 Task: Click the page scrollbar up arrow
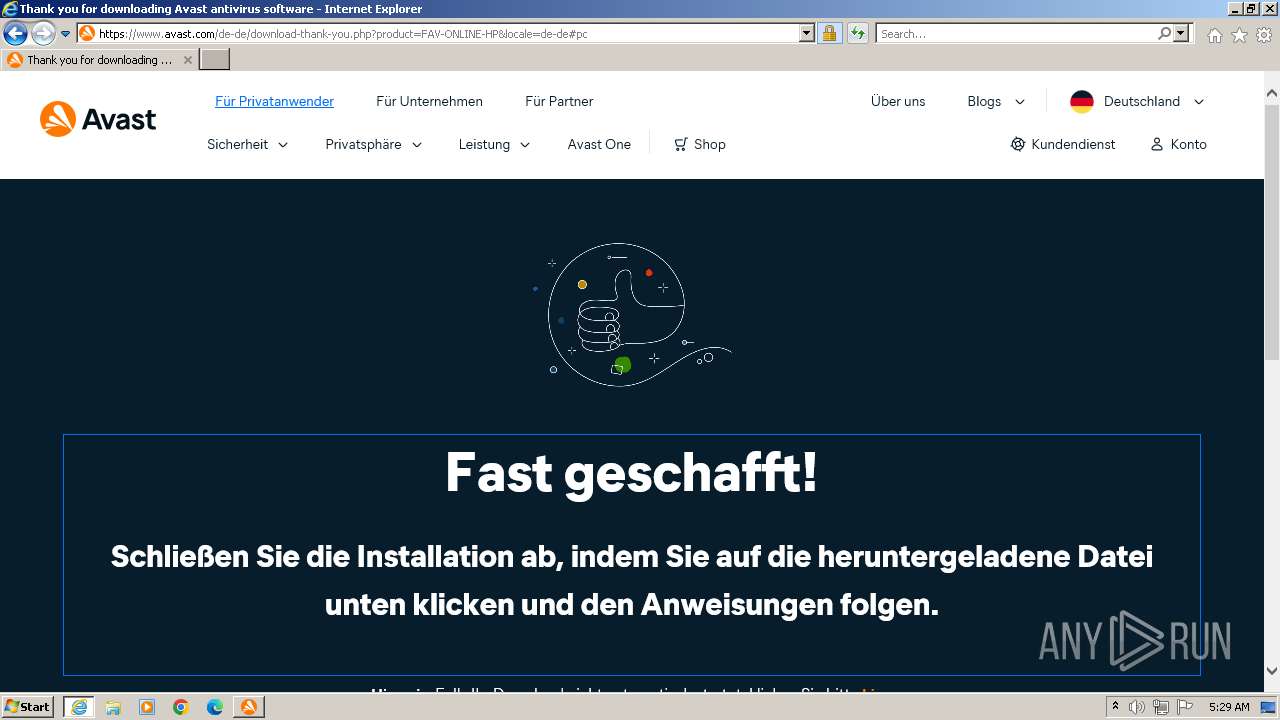pyautogui.click(x=1272, y=94)
